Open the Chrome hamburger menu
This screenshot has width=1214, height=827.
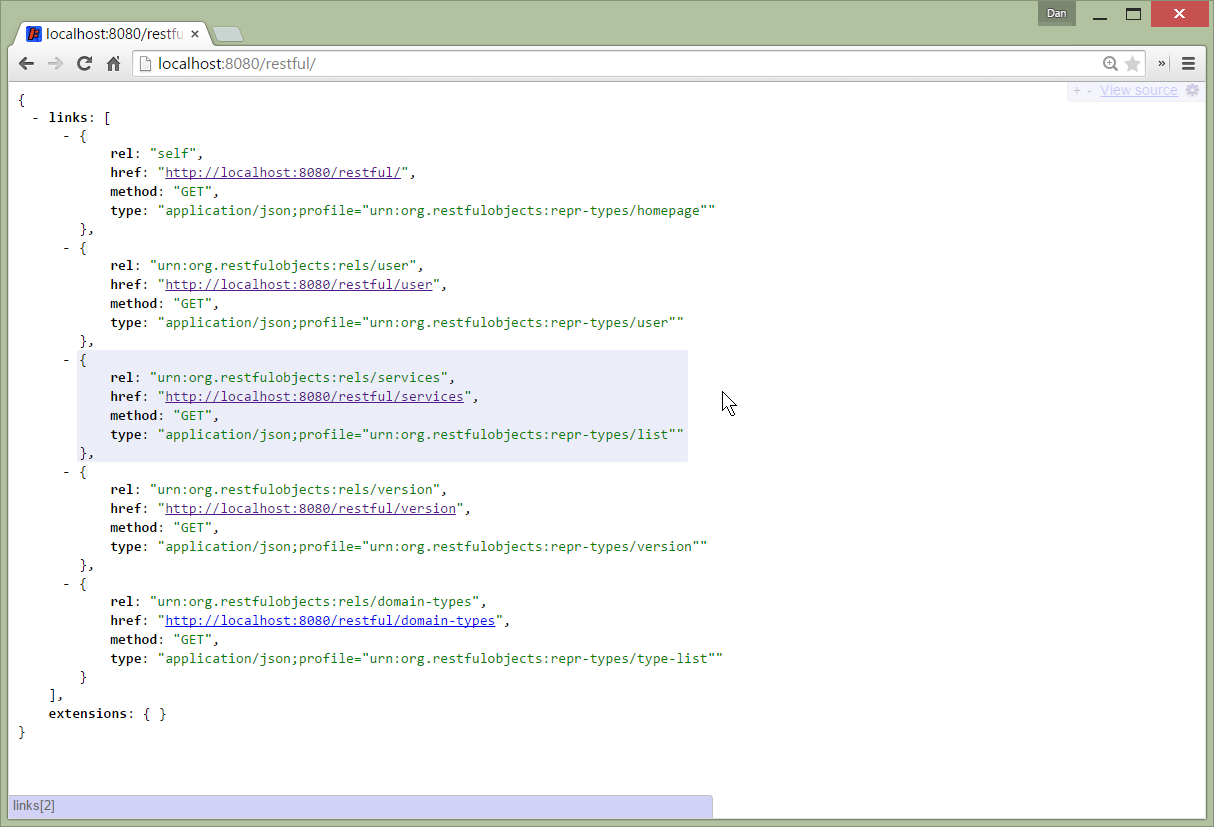pos(1188,64)
